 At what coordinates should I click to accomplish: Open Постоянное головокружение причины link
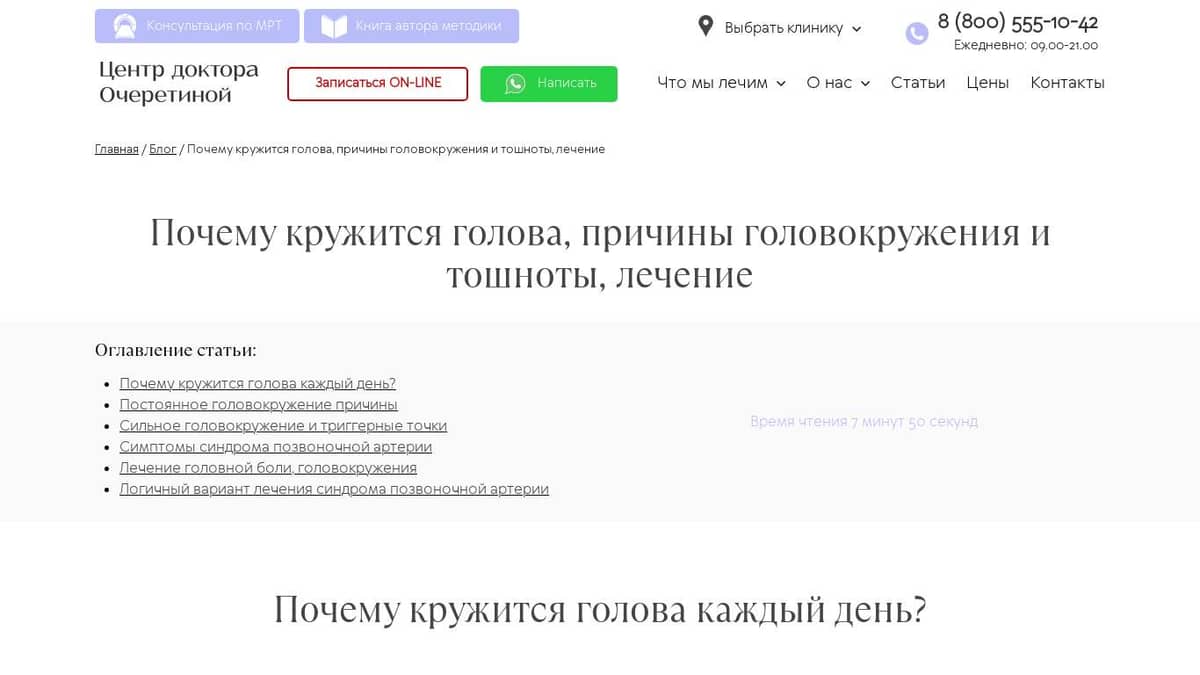[x=259, y=404]
